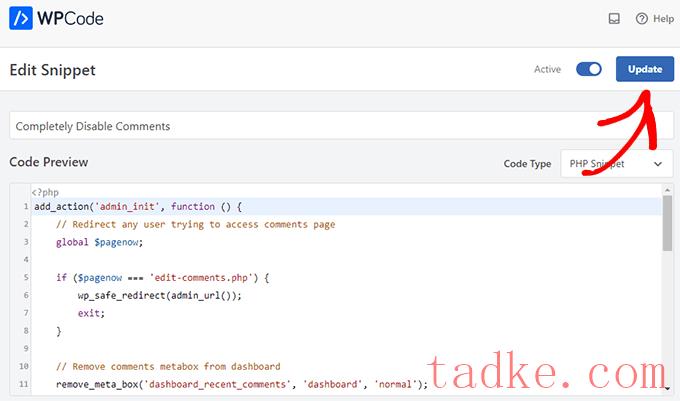The width and height of the screenshot is (680, 401).
Task: Click the Help question mark icon
Action: coord(641,19)
